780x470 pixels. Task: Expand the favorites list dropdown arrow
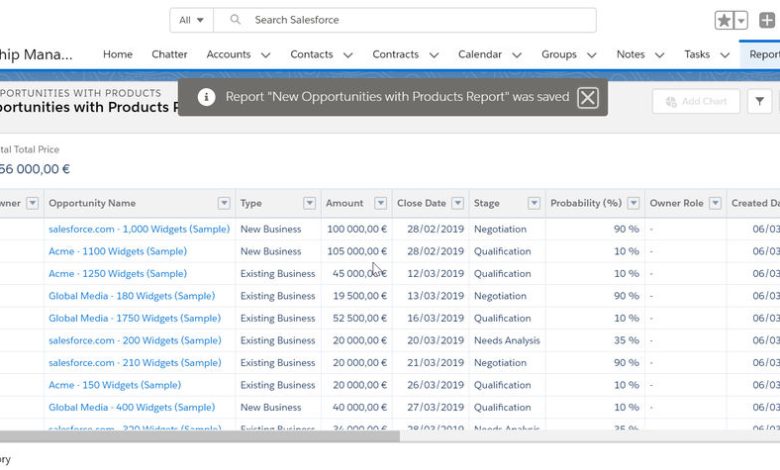(x=741, y=20)
